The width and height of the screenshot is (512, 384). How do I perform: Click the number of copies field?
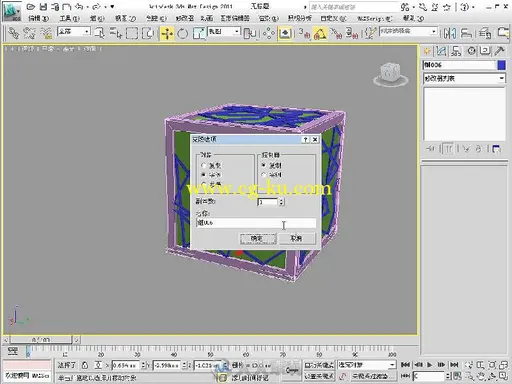pos(268,202)
